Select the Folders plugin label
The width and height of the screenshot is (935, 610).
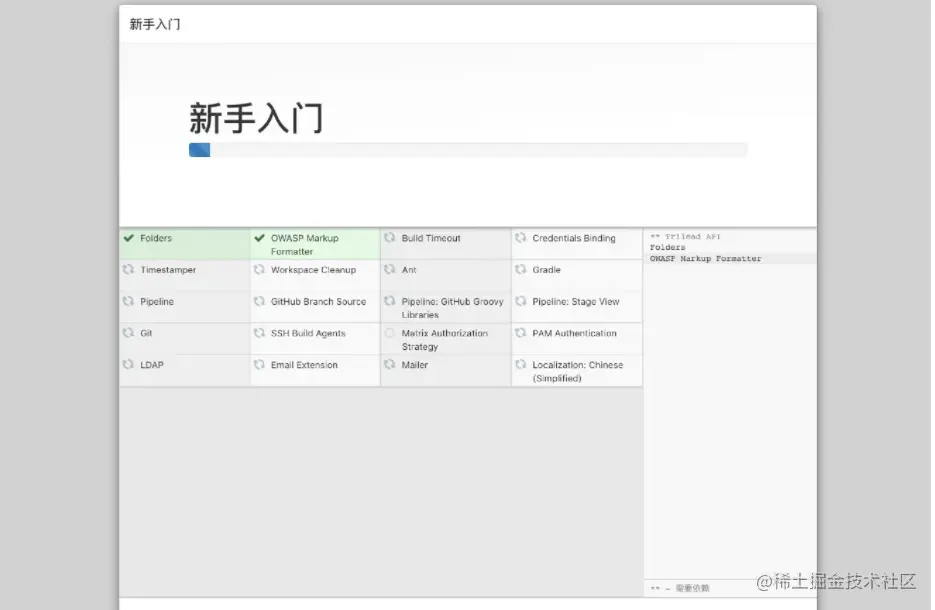pyautogui.click(x=156, y=238)
